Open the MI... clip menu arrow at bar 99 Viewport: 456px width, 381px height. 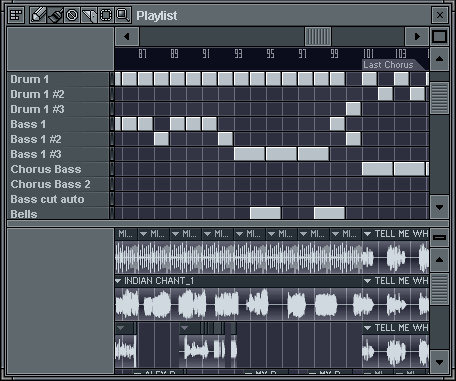pos(335,234)
